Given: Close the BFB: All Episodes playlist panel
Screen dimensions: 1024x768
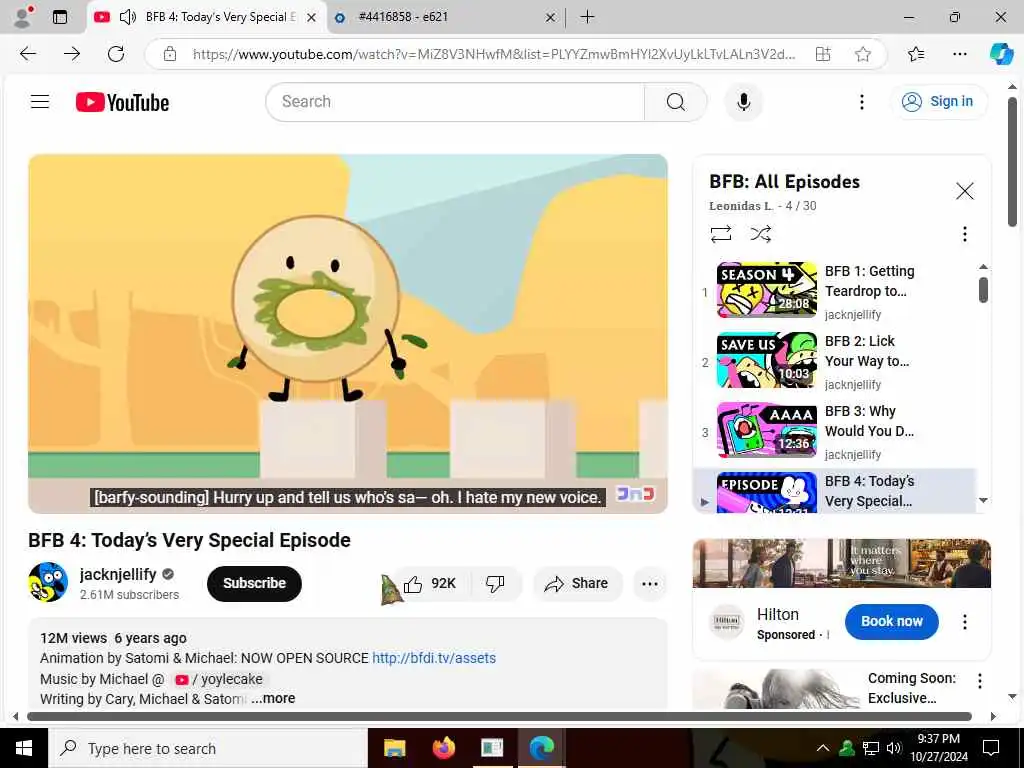Looking at the screenshot, I should (964, 191).
